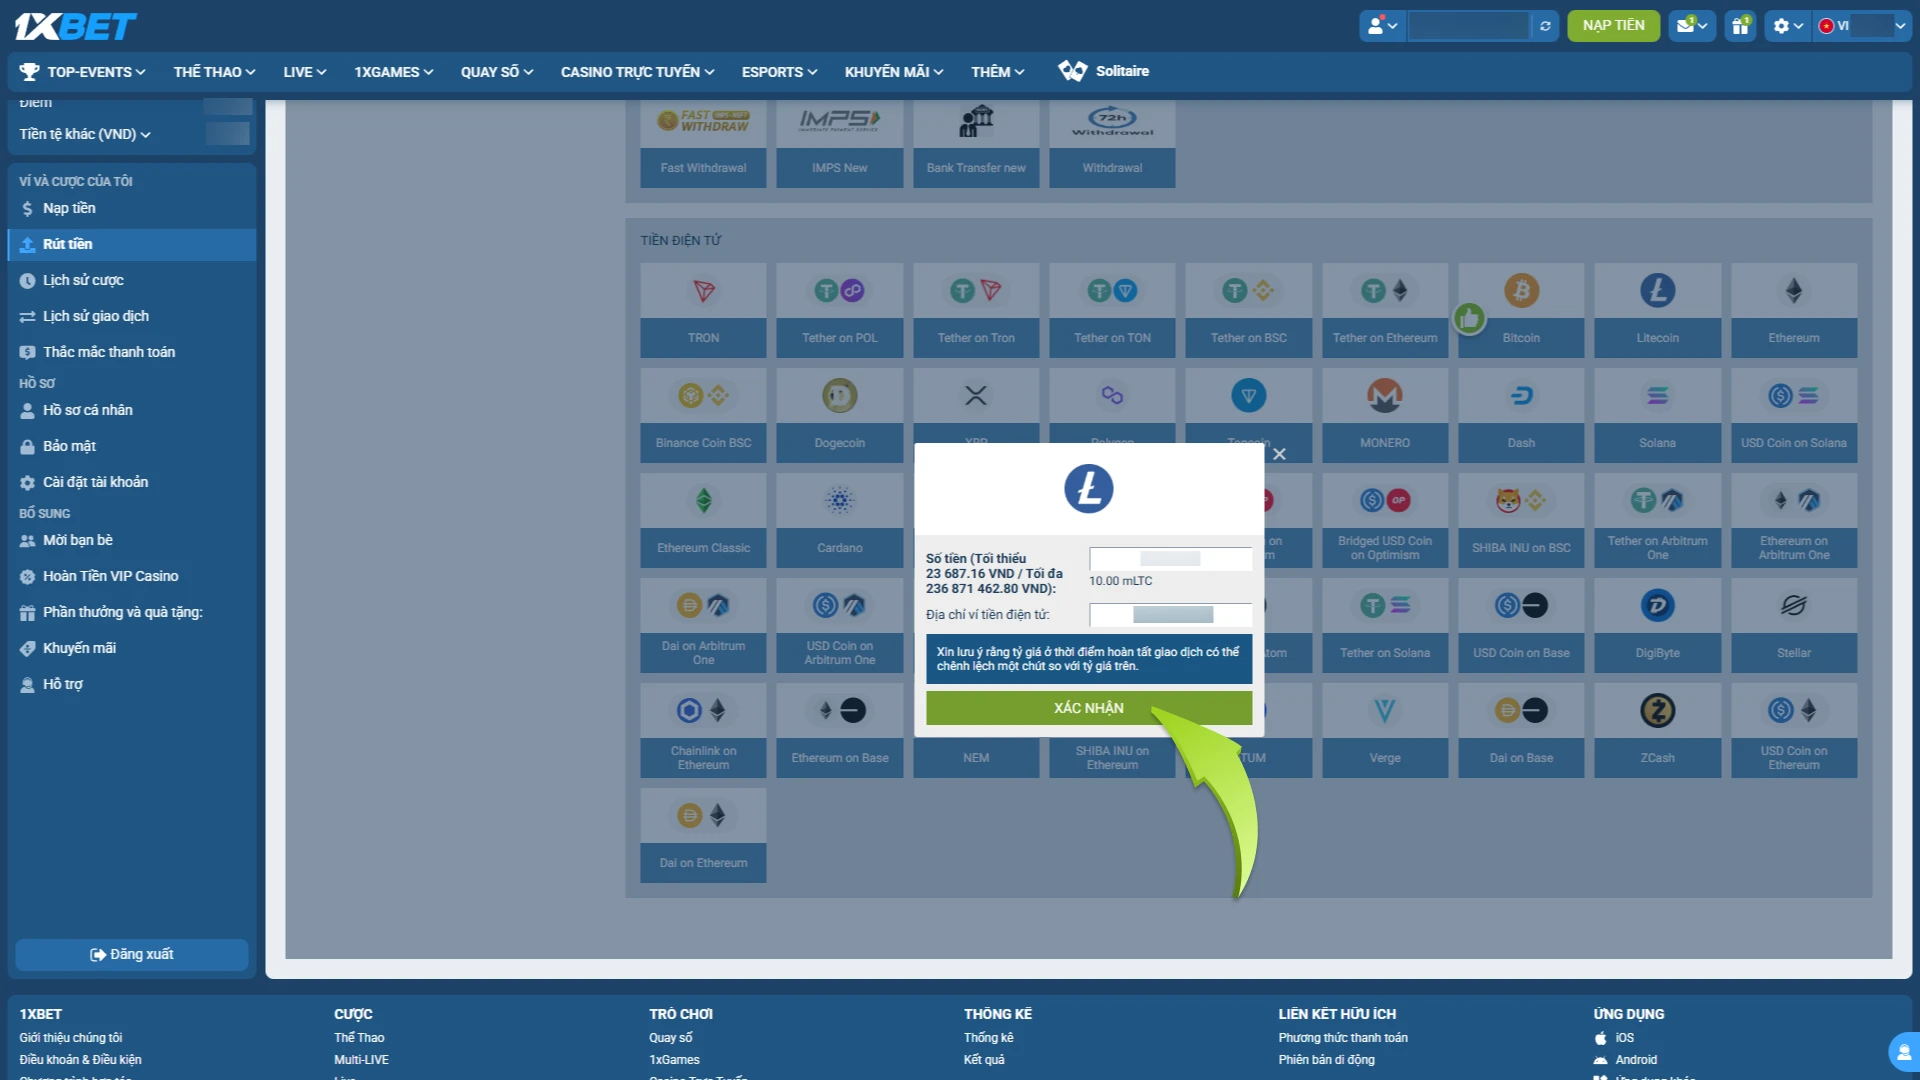Open the THÊM dropdown menu
The height and width of the screenshot is (1080, 1920).
point(997,72)
